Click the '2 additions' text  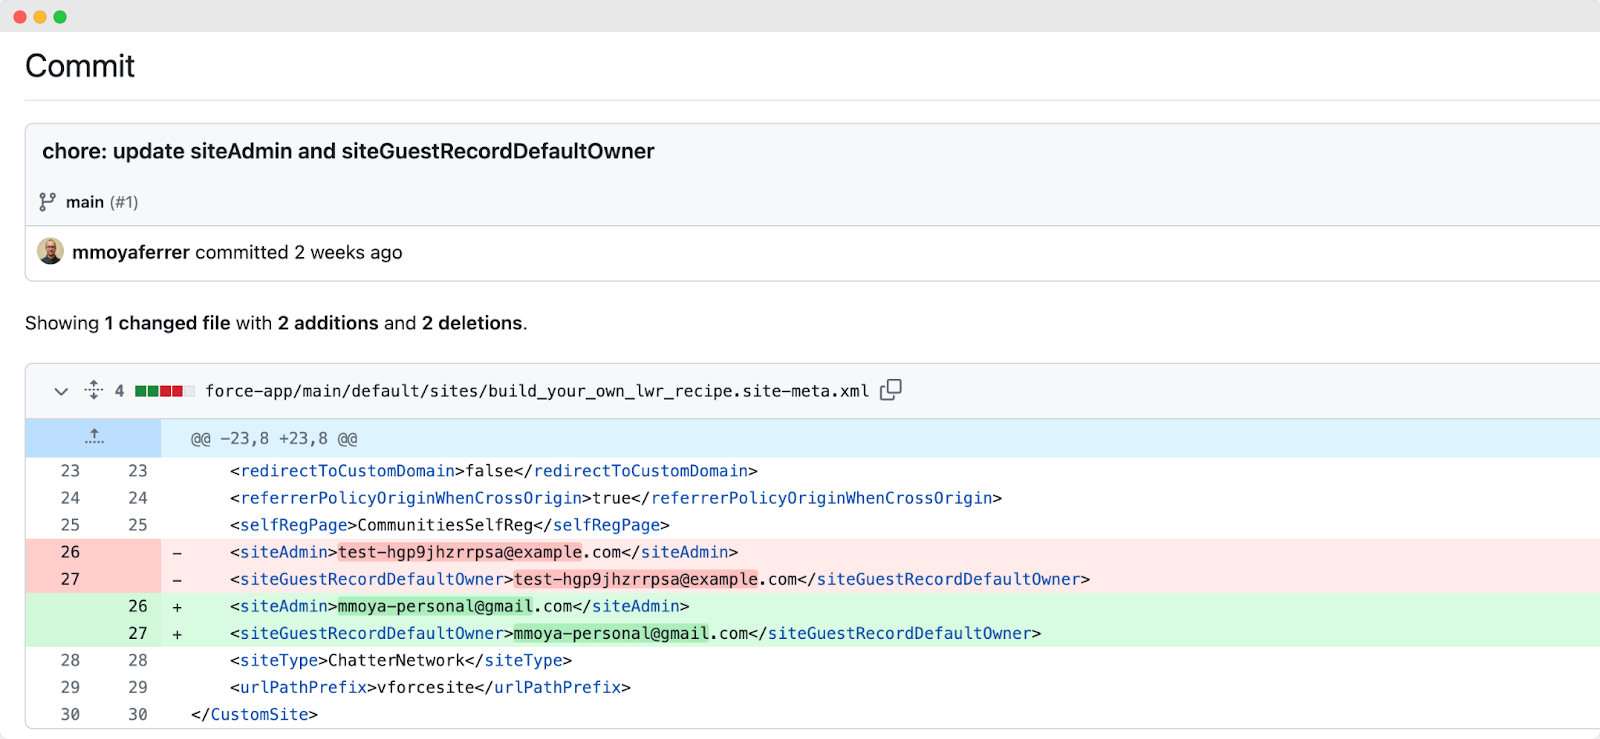[328, 323]
